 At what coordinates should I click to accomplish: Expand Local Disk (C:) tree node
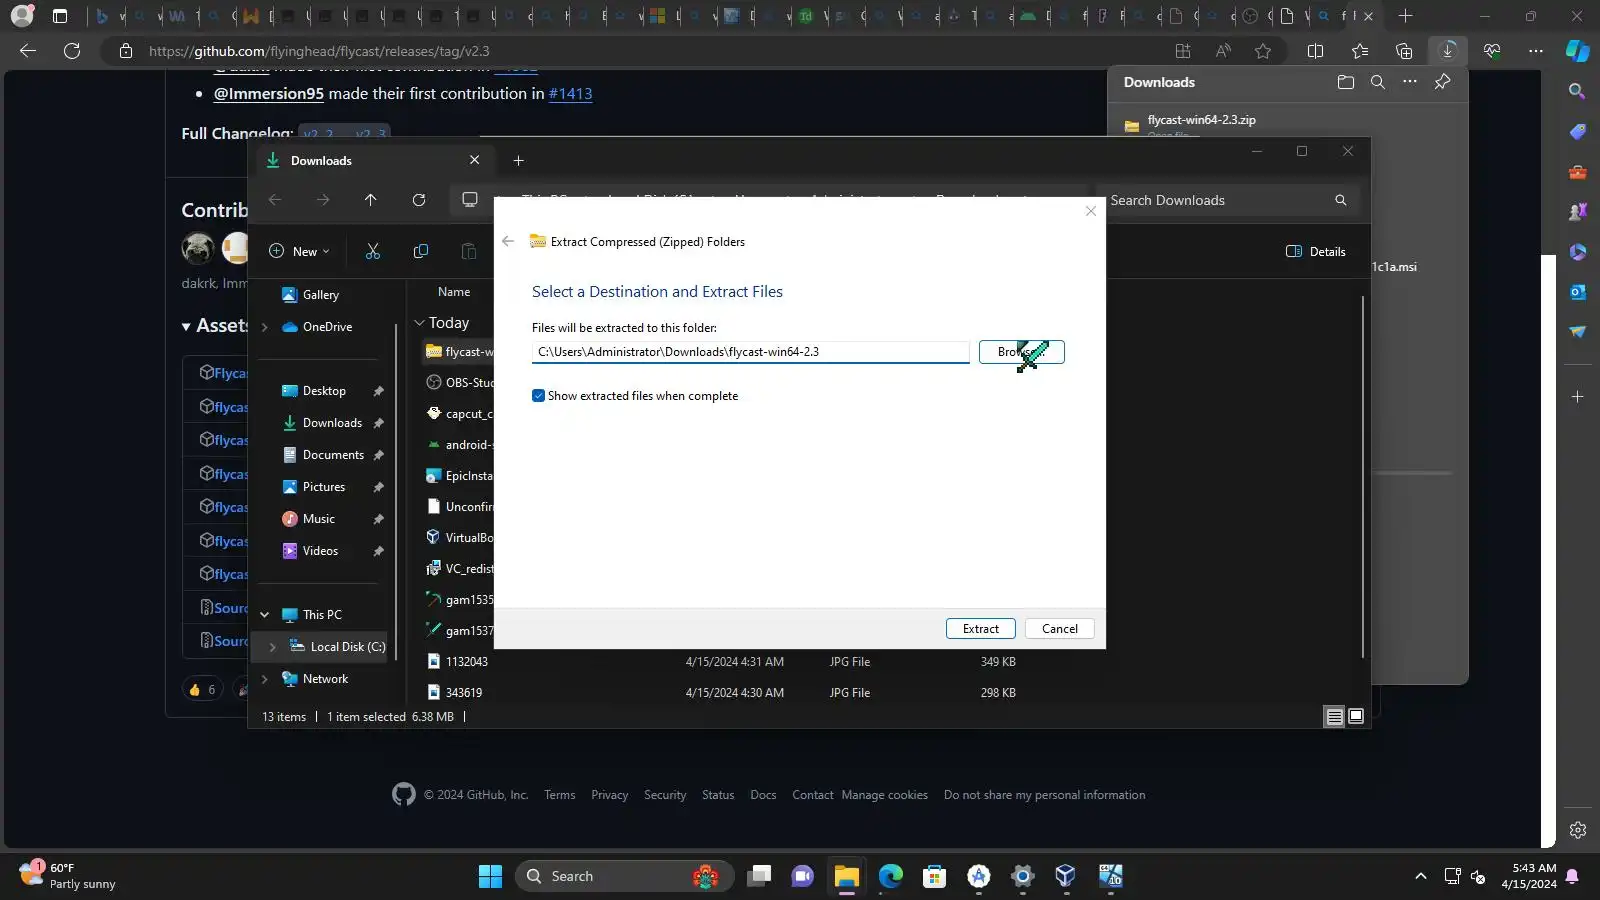(273, 647)
